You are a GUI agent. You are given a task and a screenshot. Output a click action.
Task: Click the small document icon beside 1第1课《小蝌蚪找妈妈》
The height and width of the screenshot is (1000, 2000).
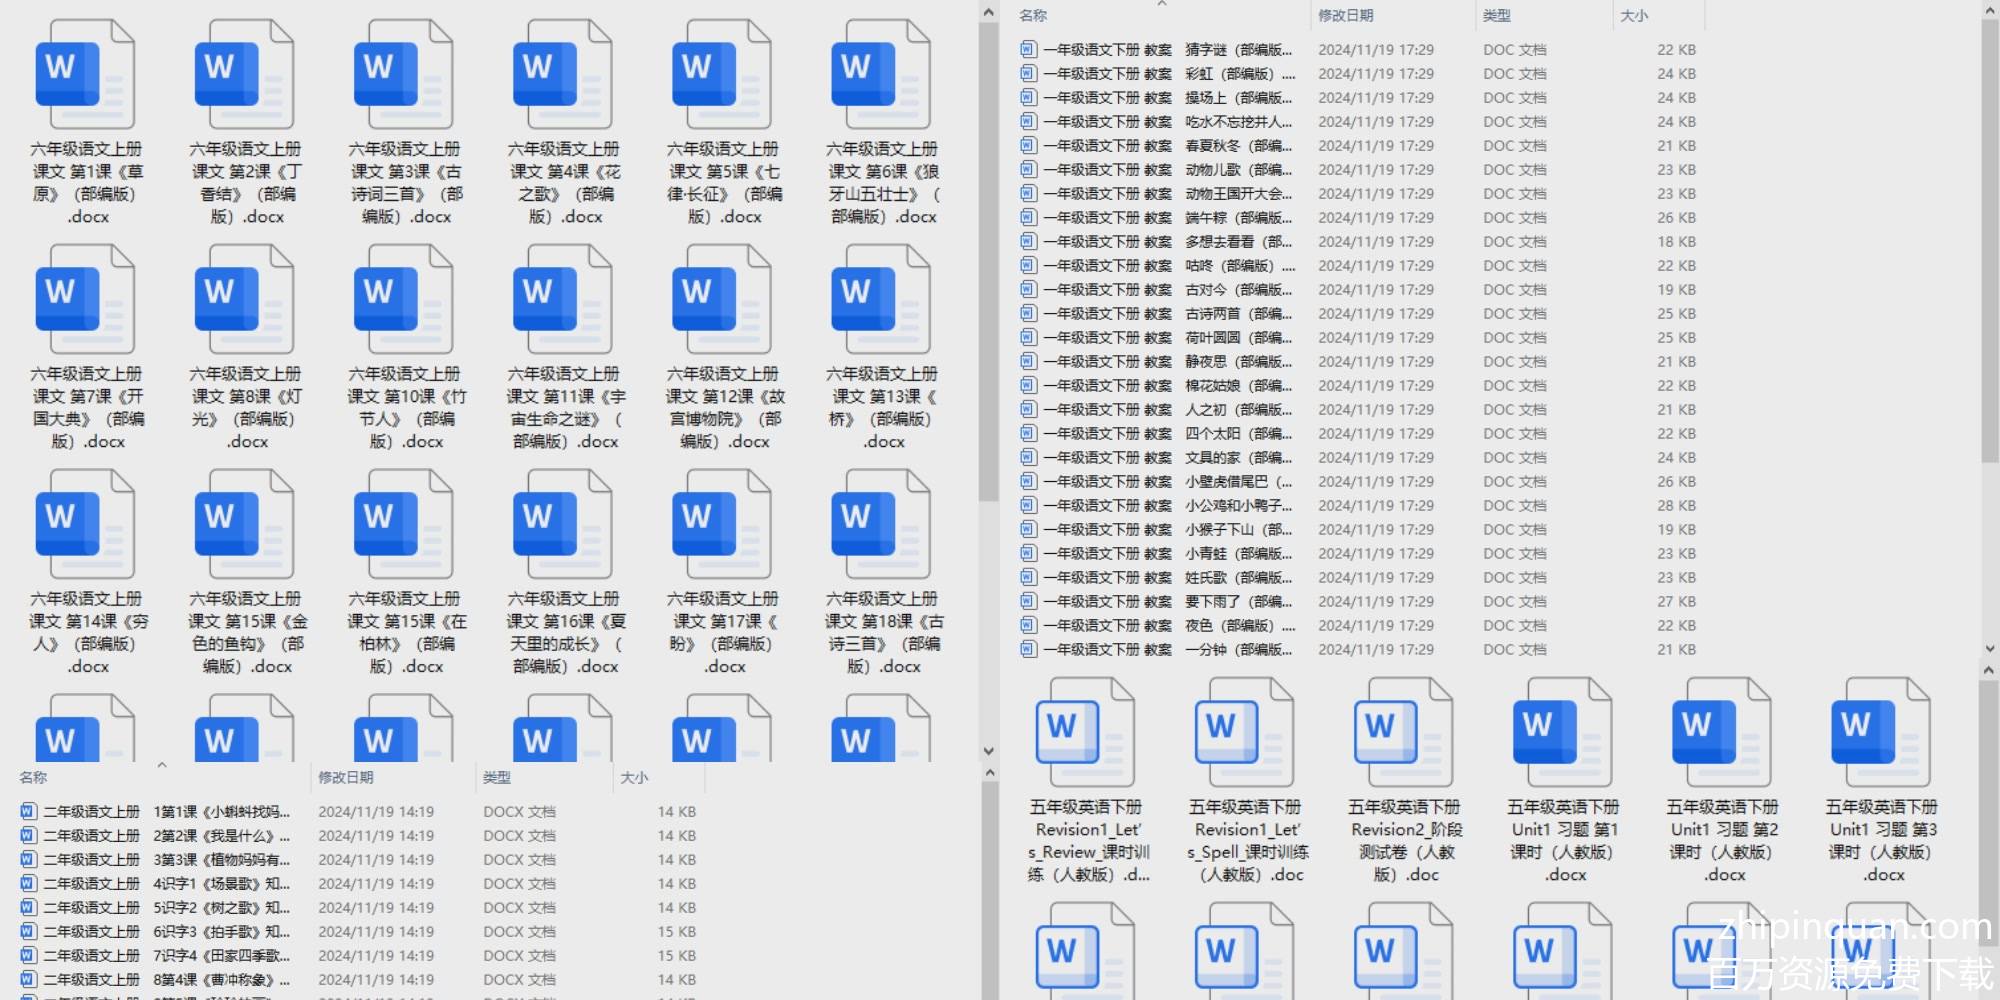tap(28, 811)
